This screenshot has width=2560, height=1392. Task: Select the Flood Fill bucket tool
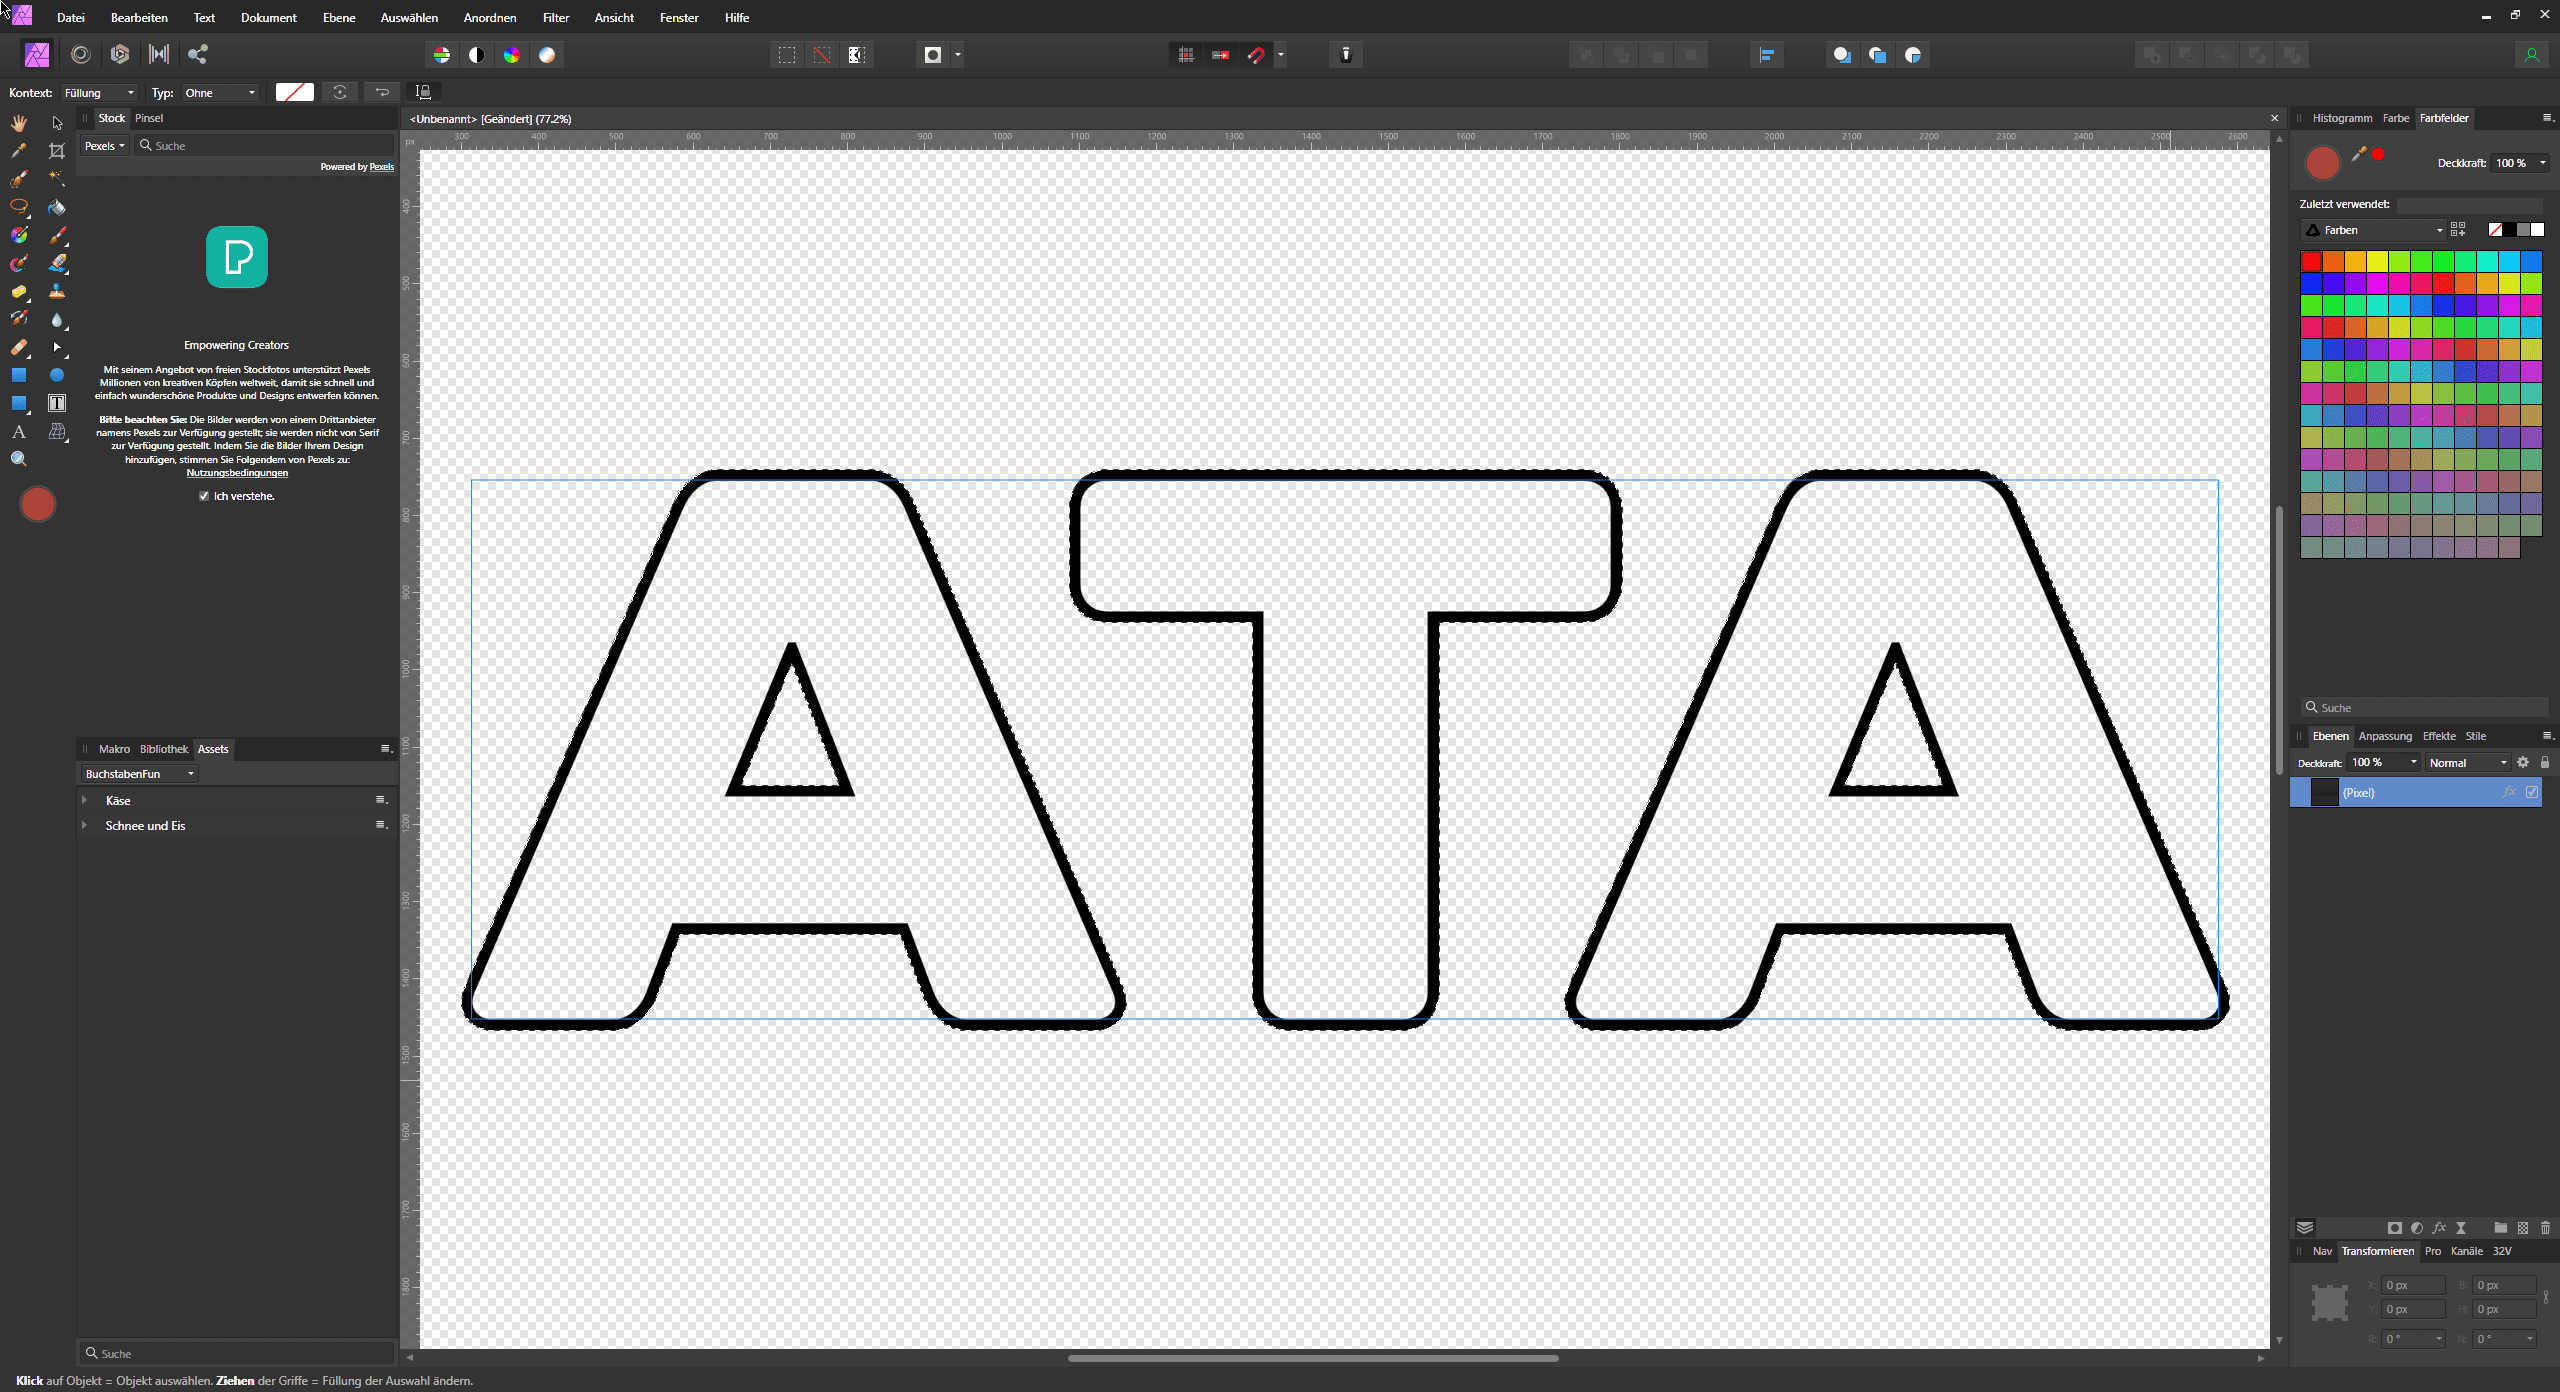57,208
